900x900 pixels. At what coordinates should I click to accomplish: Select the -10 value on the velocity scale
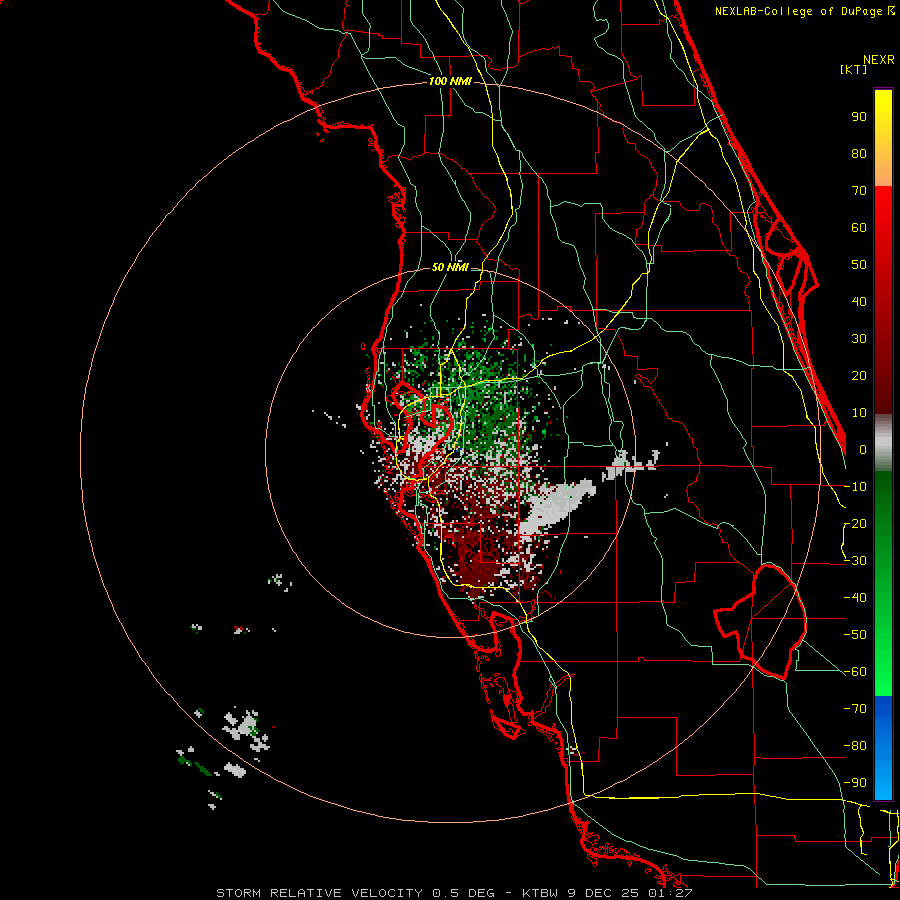[x=855, y=487]
